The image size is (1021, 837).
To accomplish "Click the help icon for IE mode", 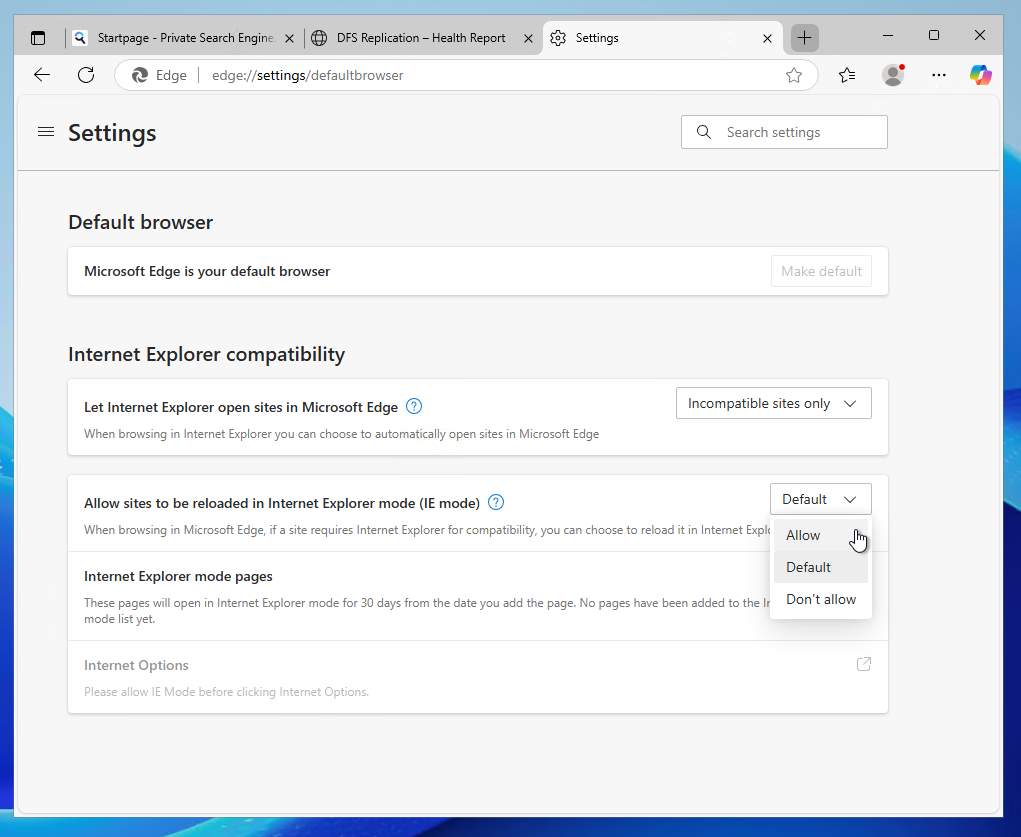I will pyautogui.click(x=496, y=502).
